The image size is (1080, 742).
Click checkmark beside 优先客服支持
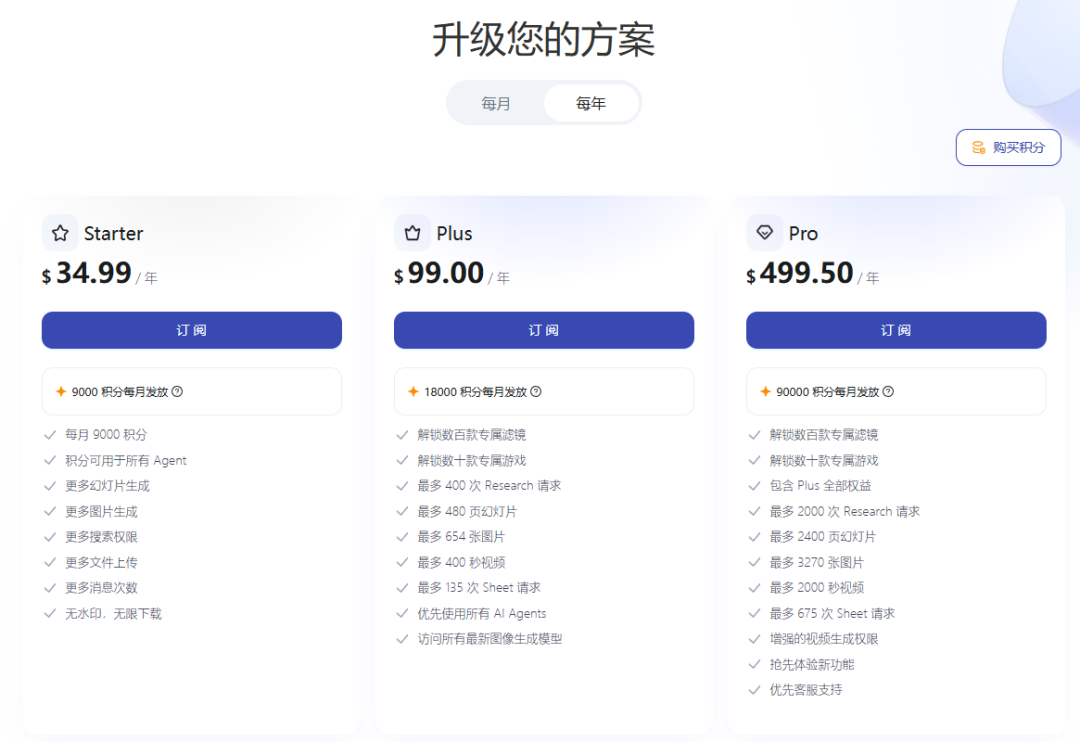tap(754, 690)
